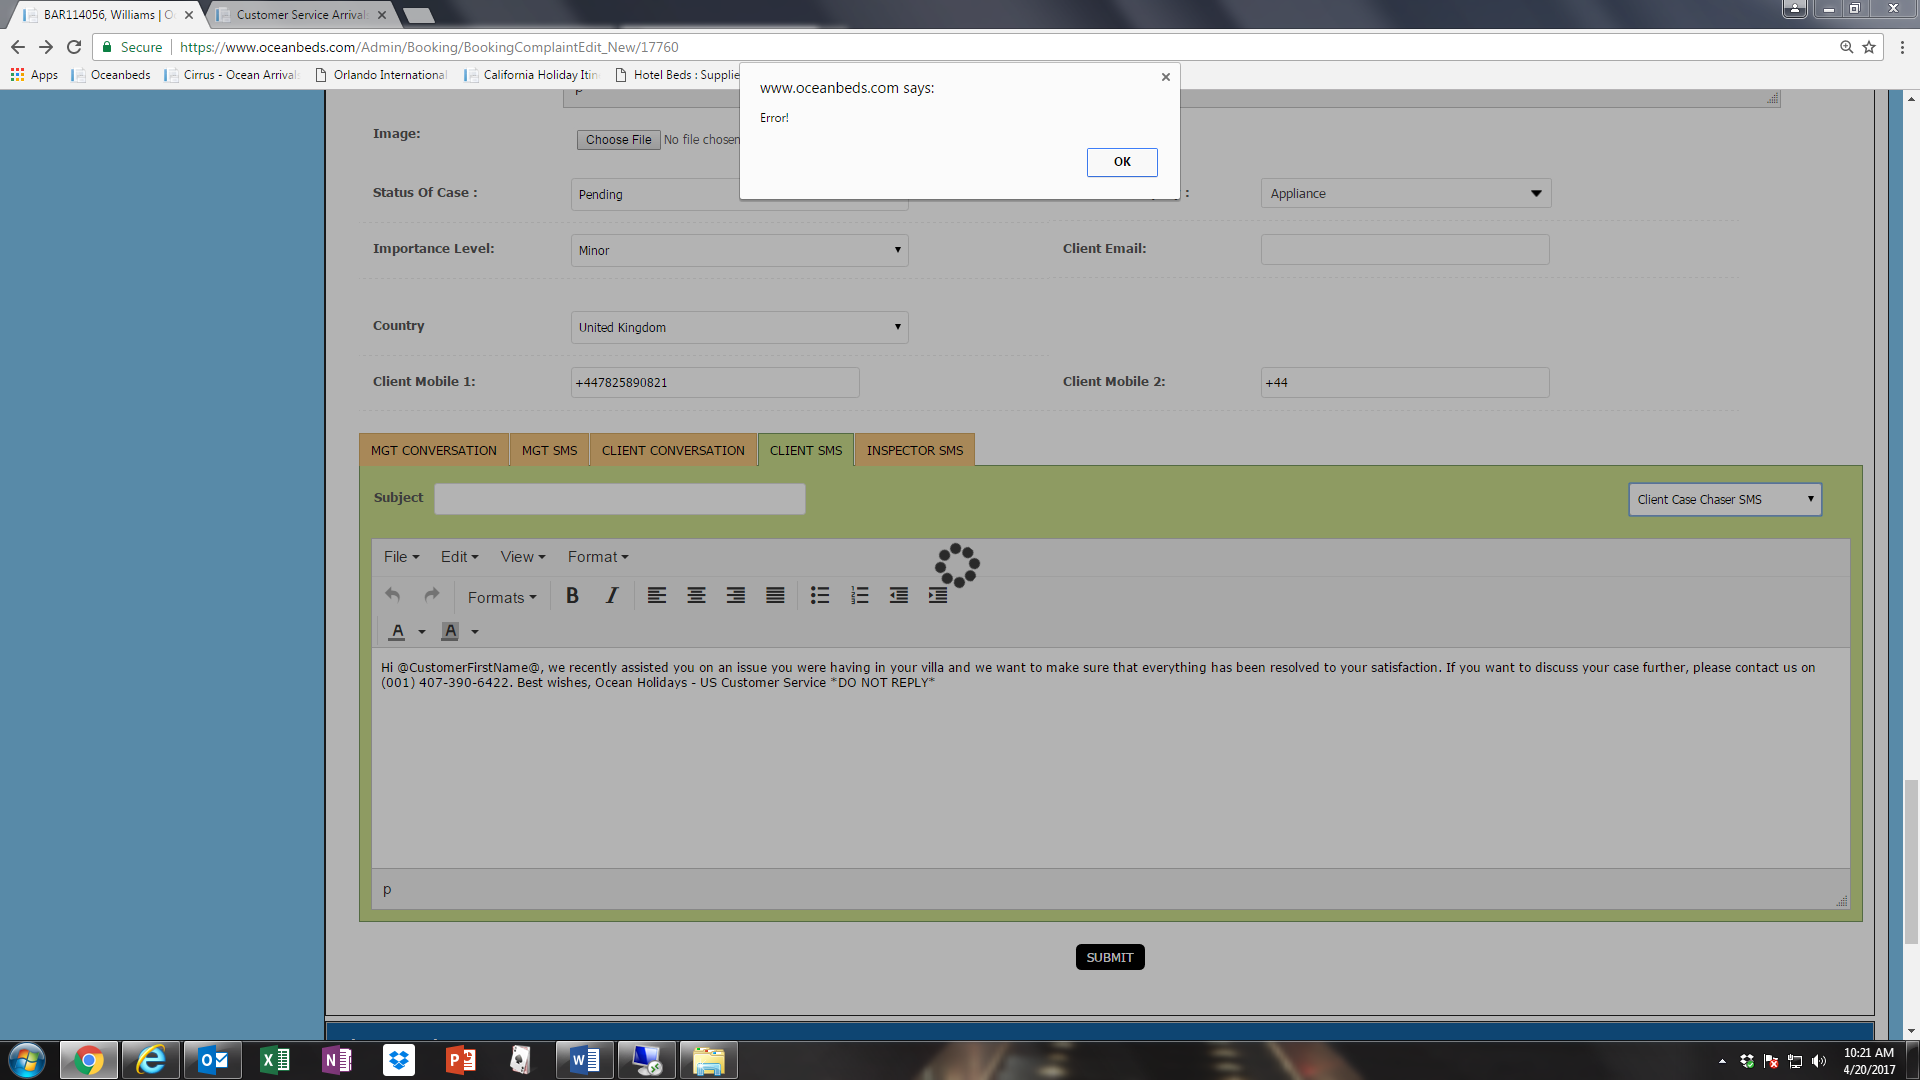Decrease indent using toolbar icon
Image resolution: width=1920 pixels, height=1080 pixels.
coord(899,596)
